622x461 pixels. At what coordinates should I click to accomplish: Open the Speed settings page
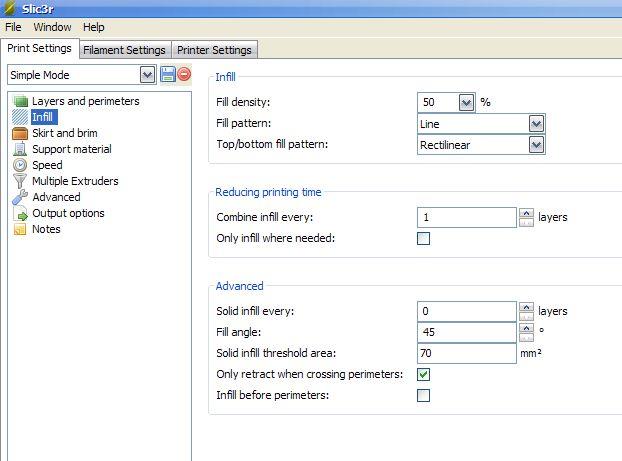(47, 165)
